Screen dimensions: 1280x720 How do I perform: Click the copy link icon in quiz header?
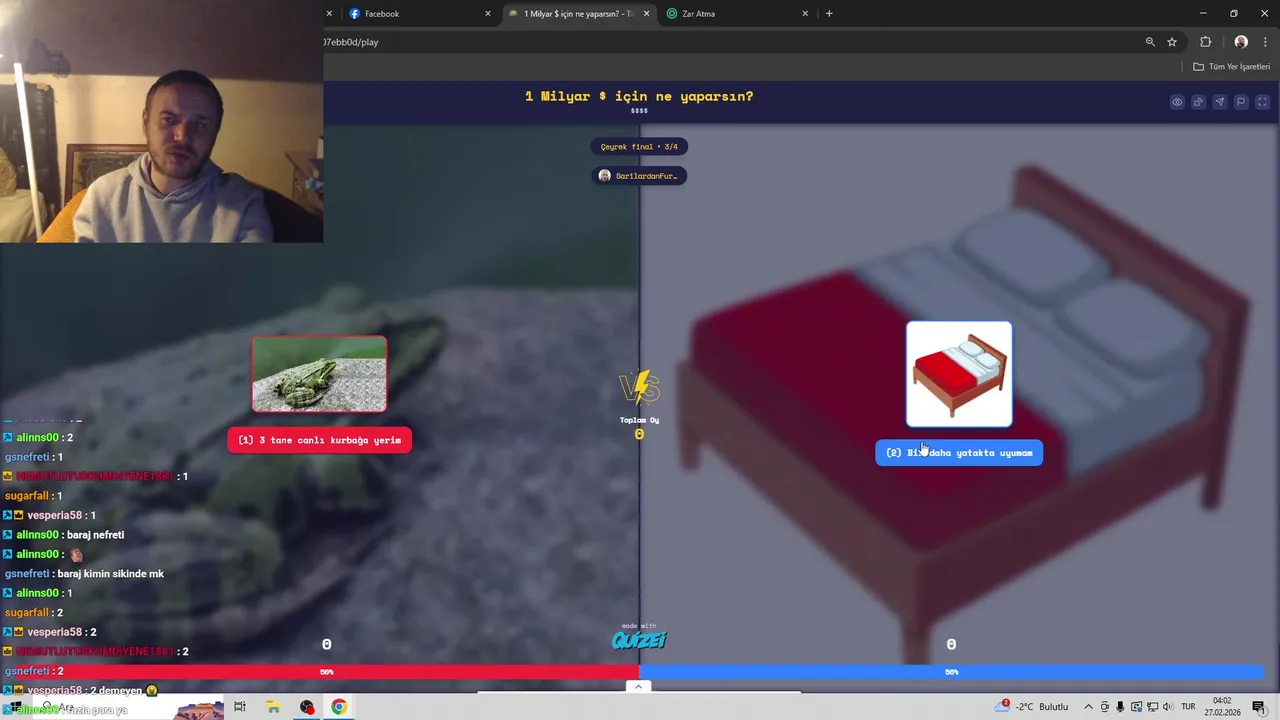pos(1198,102)
